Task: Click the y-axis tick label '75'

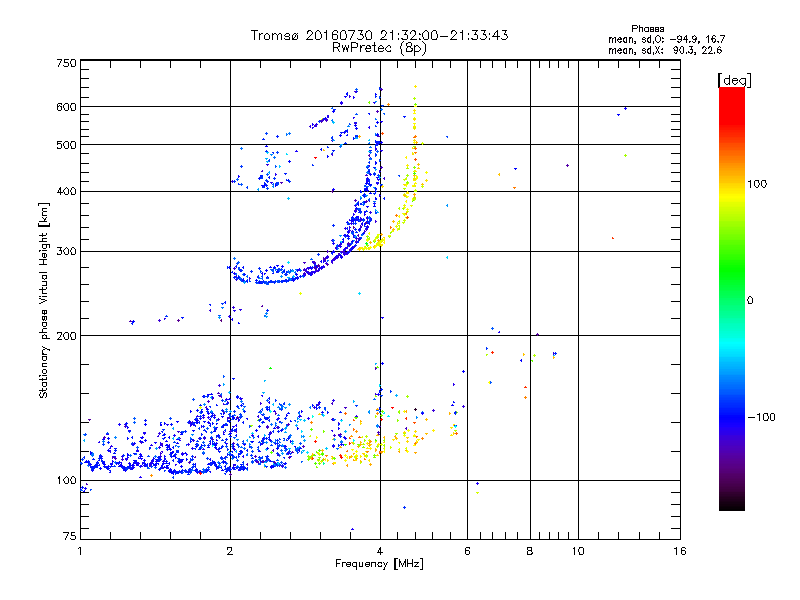Action: [x=70, y=536]
